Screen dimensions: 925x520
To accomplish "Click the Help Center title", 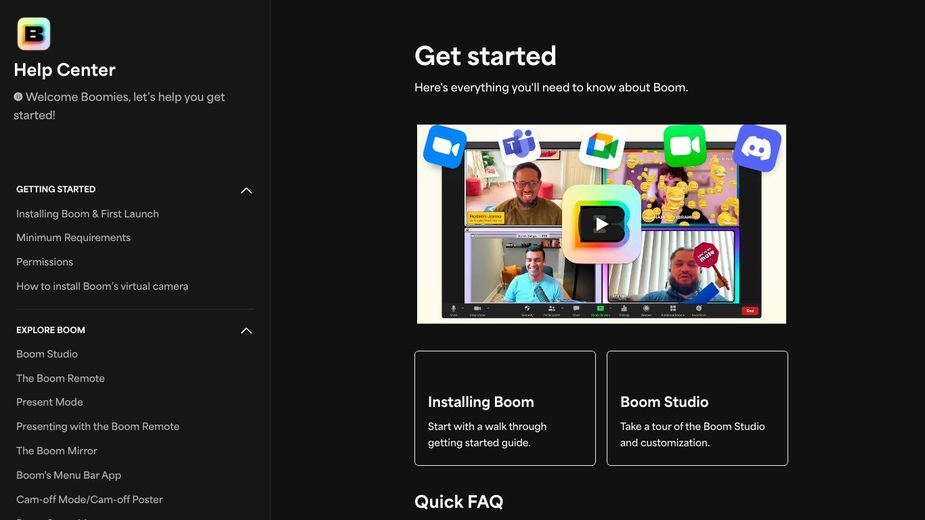I will pyautogui.click(x=64, y=70).
